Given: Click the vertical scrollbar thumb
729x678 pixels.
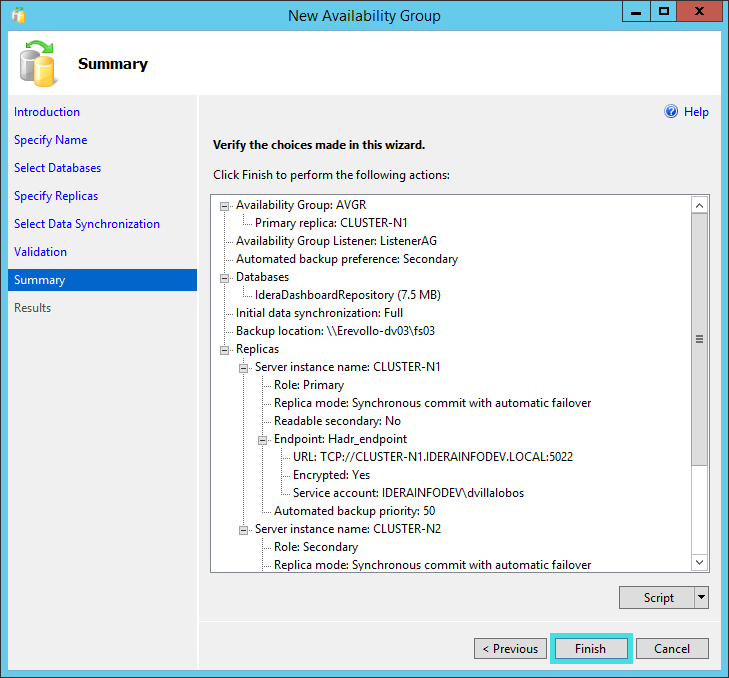Looking at the screenshot, I should pos(699,339).
